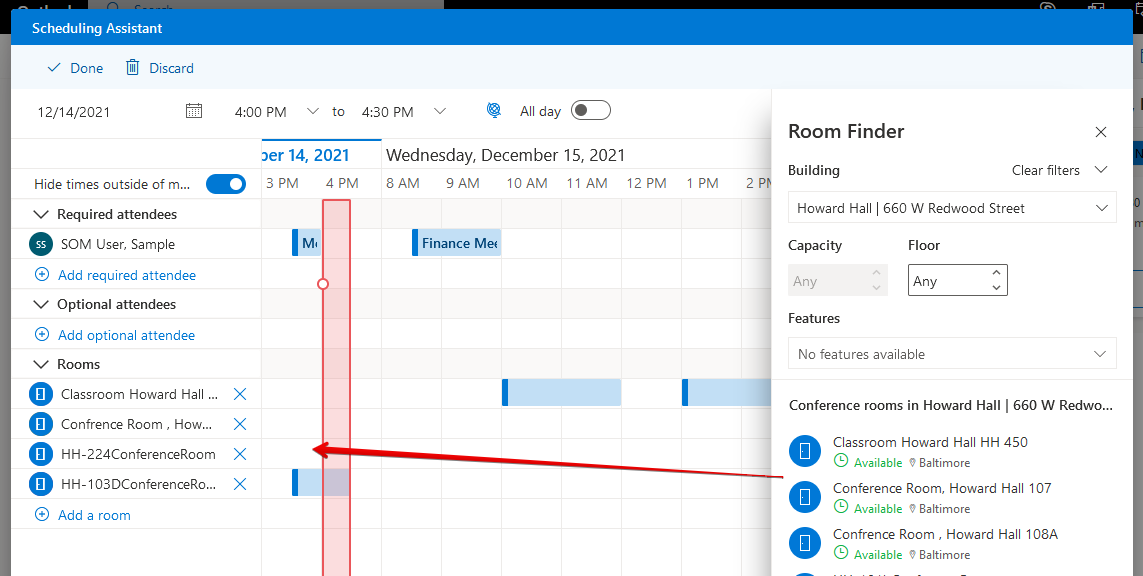Close the Room Finder panel
The height and width of the screenshot is (576, 1143).
1100,132
